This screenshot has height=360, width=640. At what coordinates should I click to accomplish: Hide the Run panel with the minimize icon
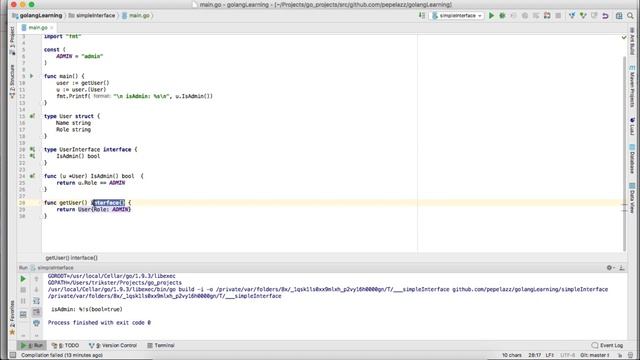(x=622, y=268)
